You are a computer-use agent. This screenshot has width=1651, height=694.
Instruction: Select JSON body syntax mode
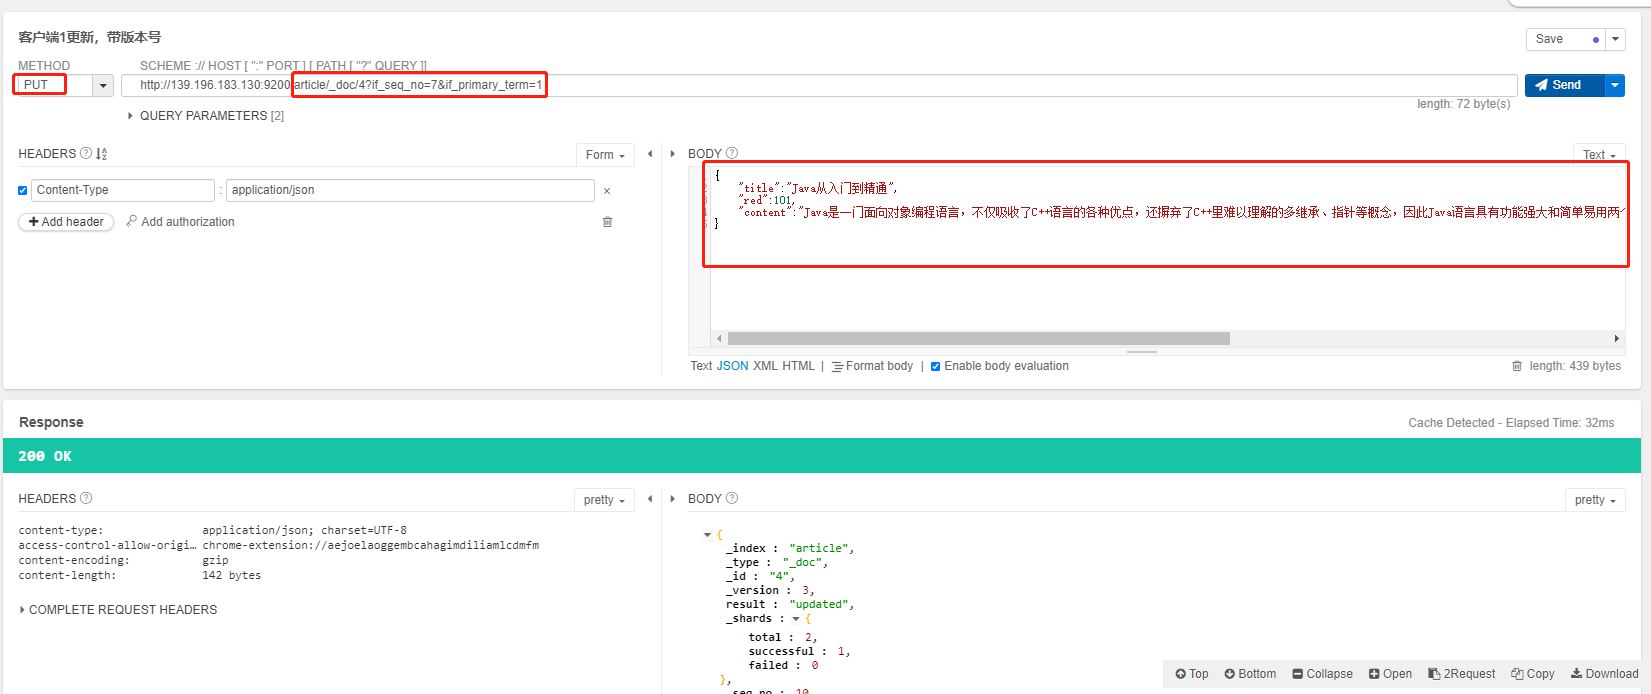tap(732, 366)
